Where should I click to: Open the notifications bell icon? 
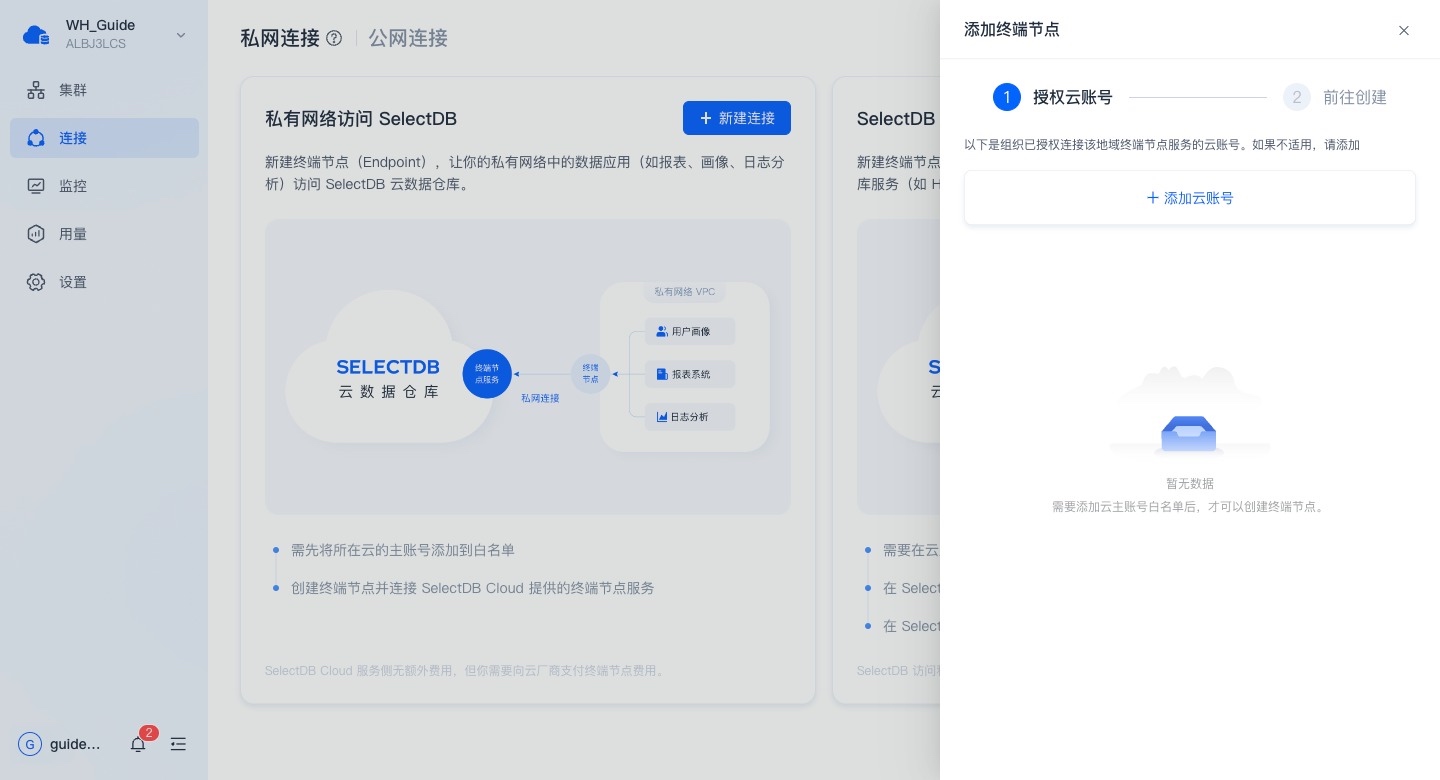coord(138,744)
